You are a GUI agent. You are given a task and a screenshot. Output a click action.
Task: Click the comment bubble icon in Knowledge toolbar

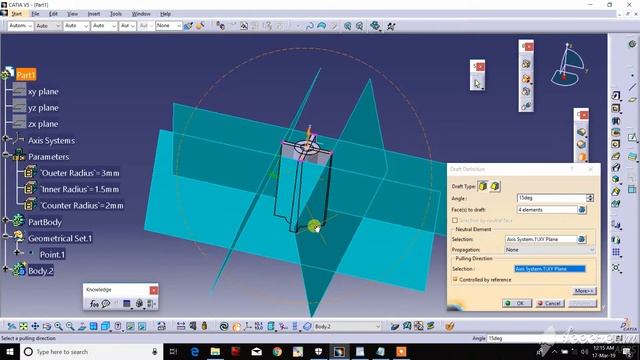(x=106, y=304)
